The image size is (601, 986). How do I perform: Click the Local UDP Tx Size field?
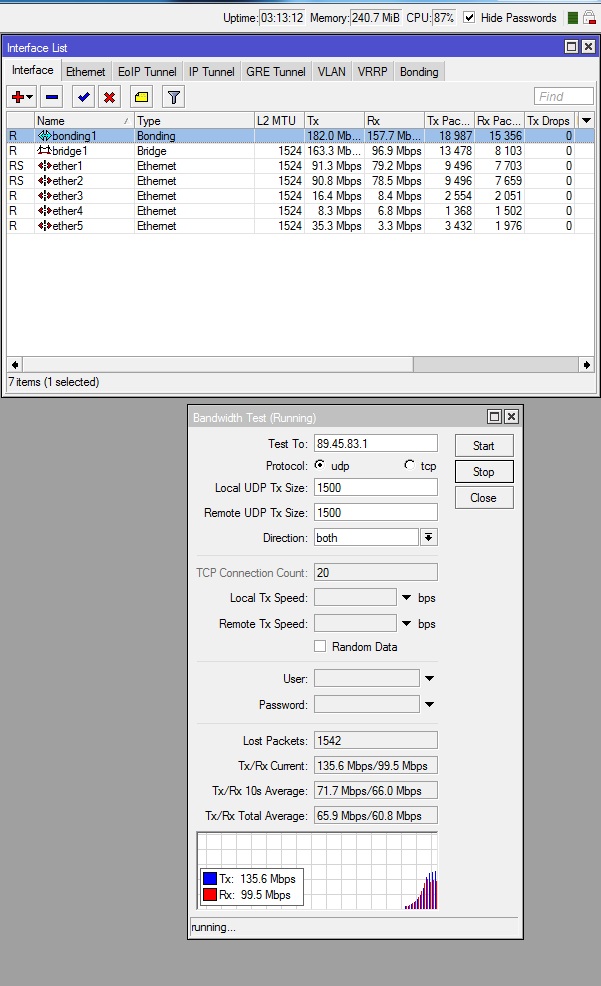[x=375, y=487]
